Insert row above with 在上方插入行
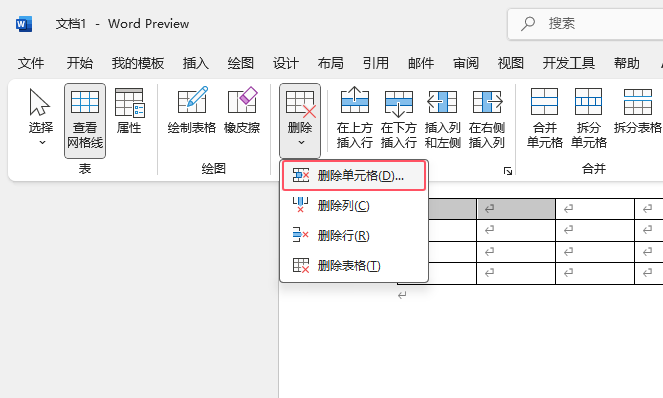 coord(355,118)
